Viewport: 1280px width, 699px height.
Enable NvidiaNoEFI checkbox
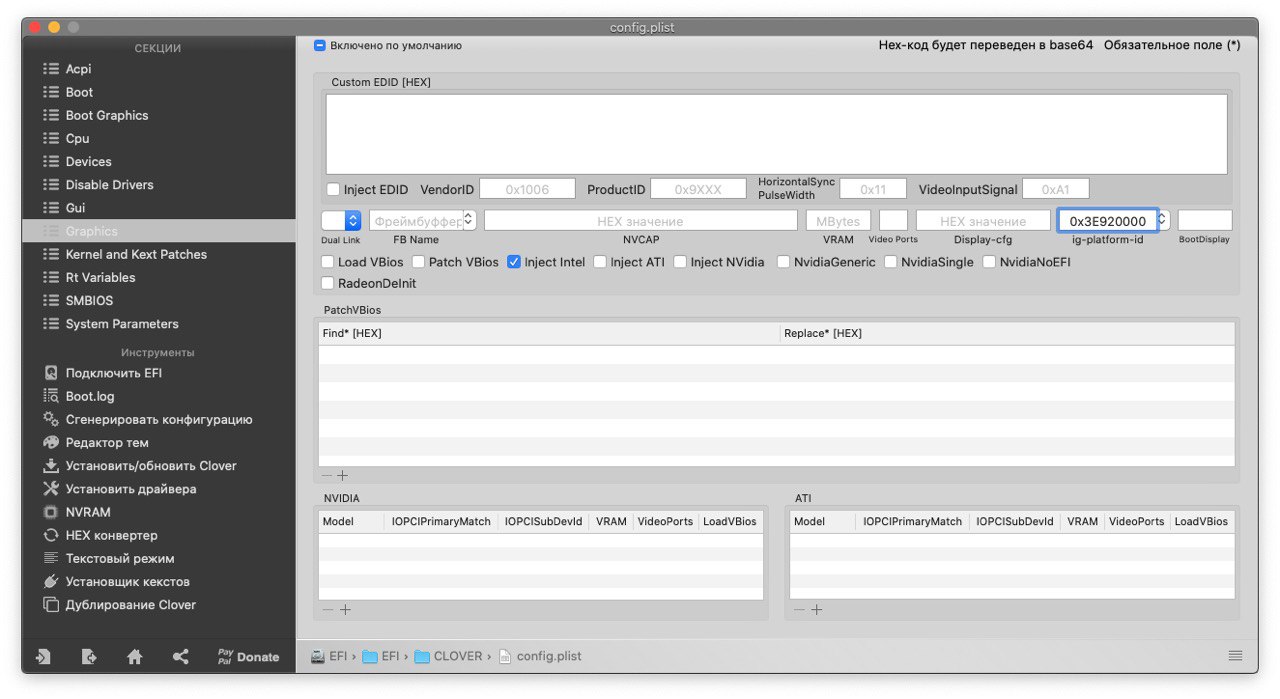click(x=989, y=262)
